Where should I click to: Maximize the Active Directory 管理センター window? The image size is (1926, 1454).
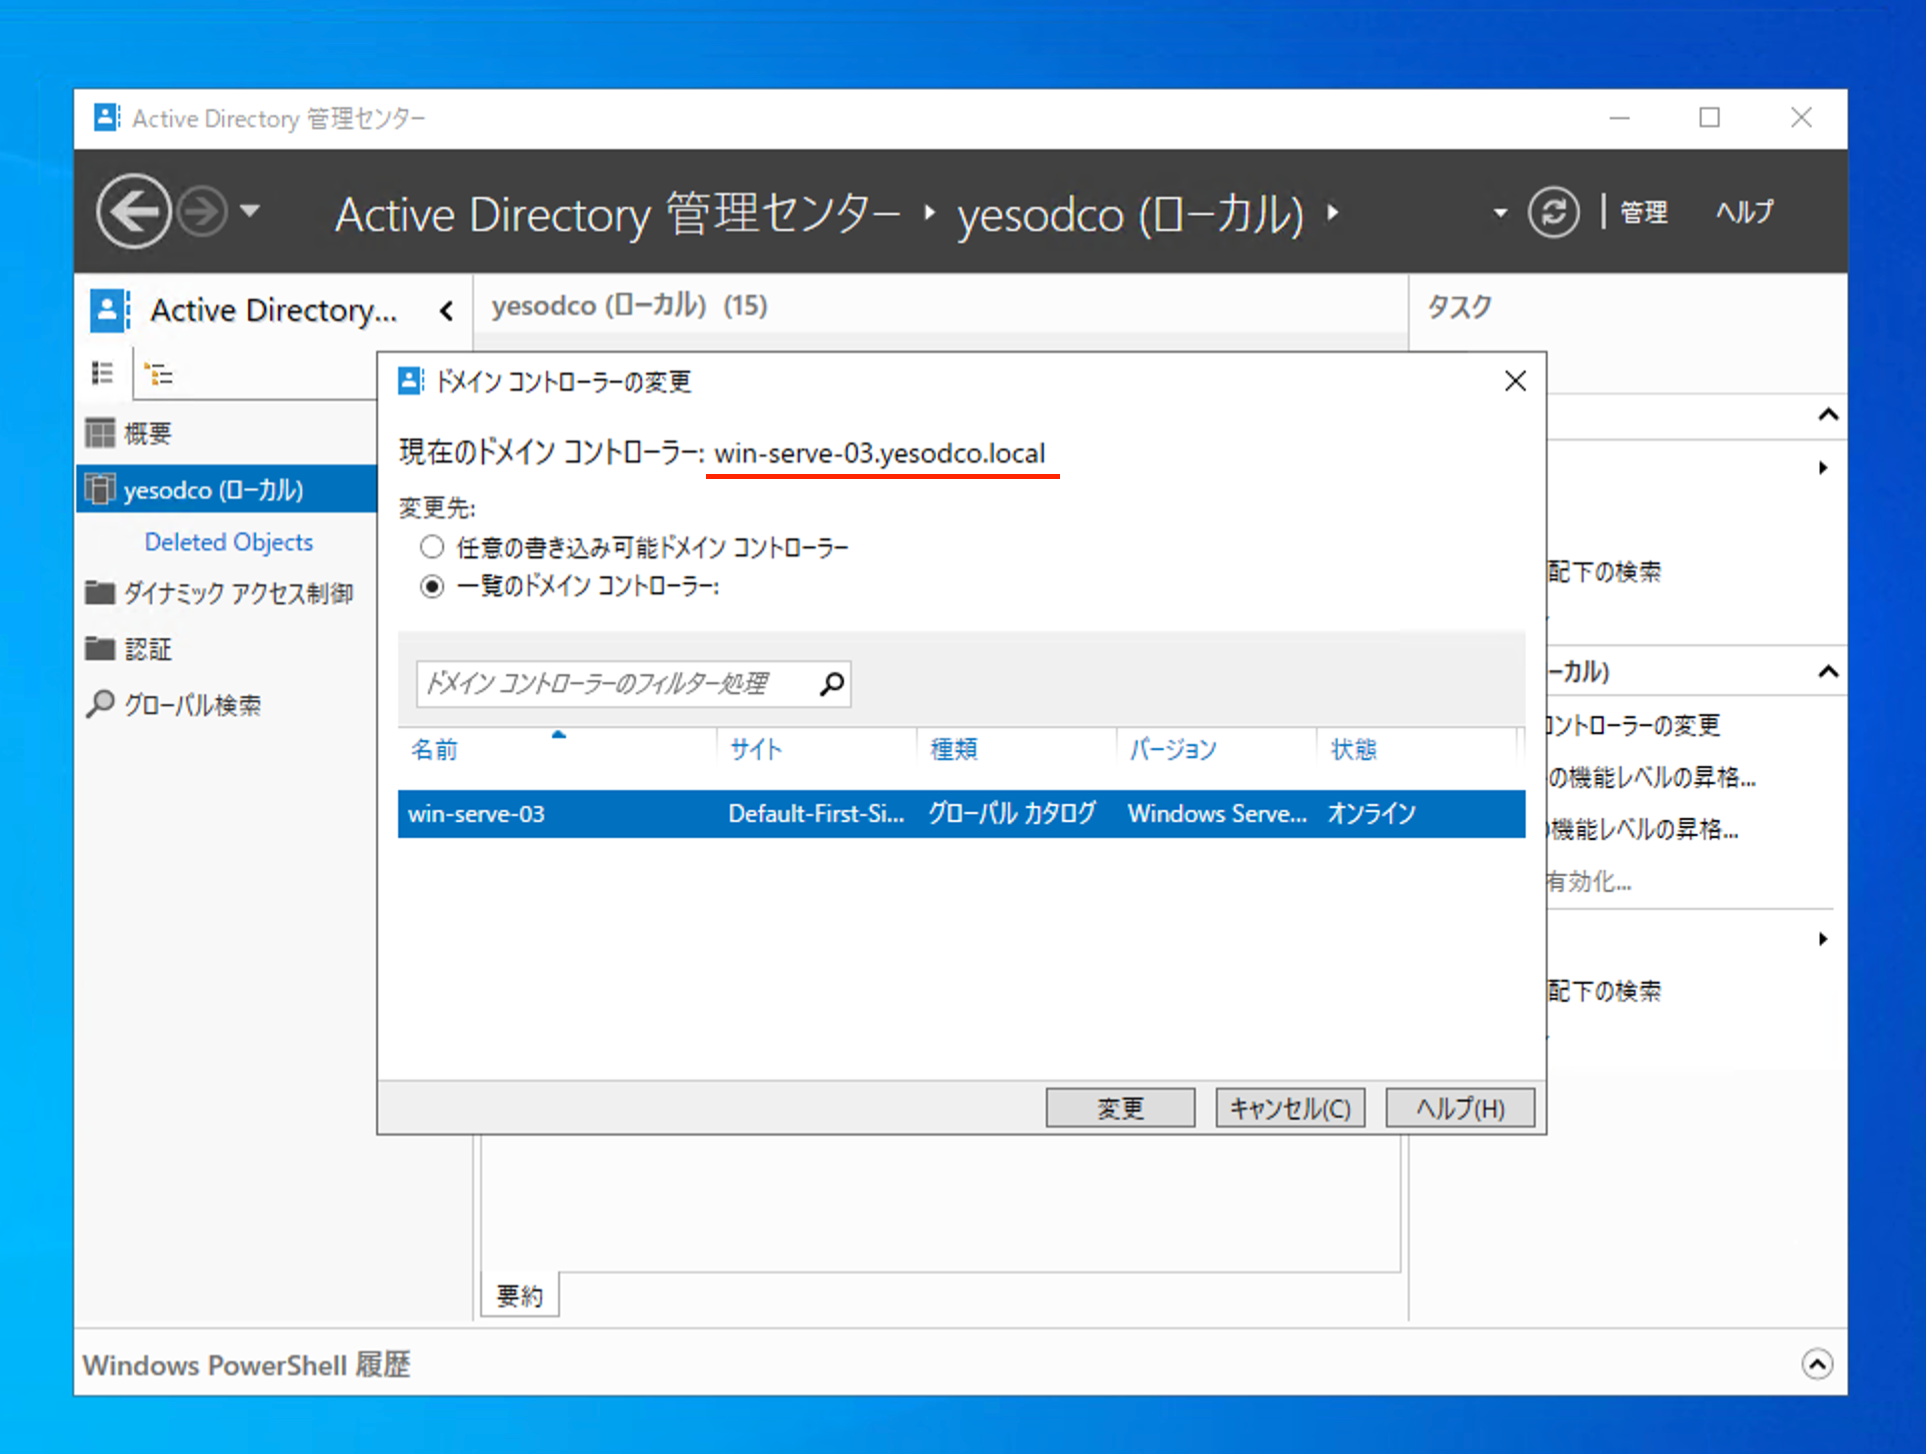click(1710, 118)
